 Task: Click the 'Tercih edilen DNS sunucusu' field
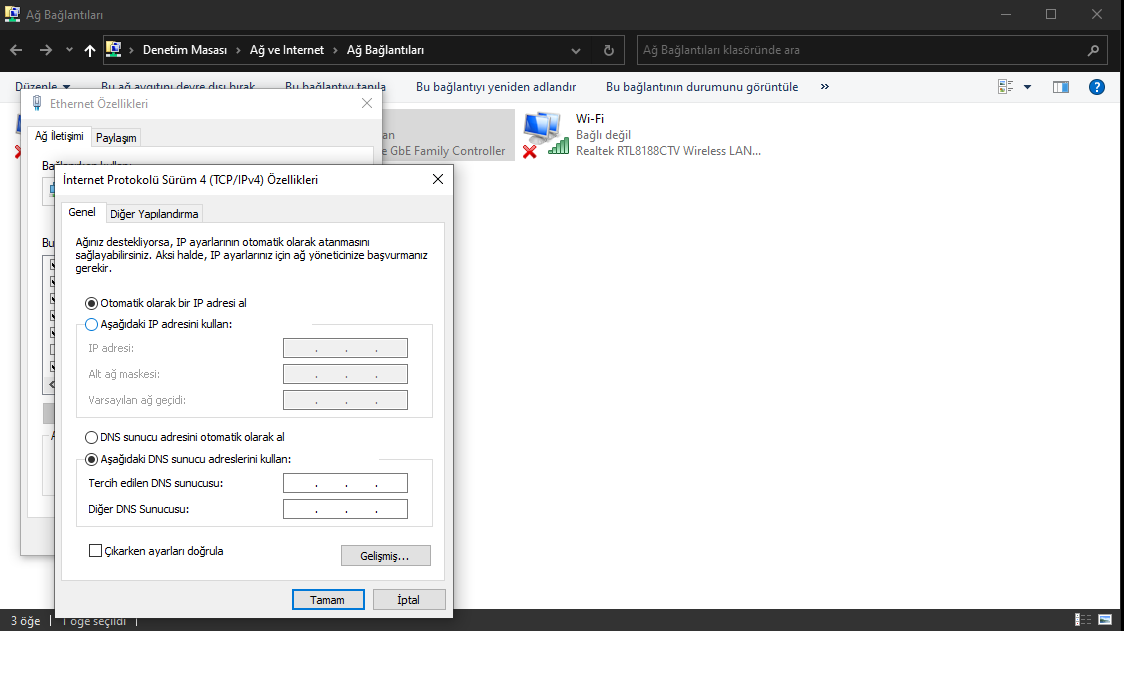click(345, 483)
